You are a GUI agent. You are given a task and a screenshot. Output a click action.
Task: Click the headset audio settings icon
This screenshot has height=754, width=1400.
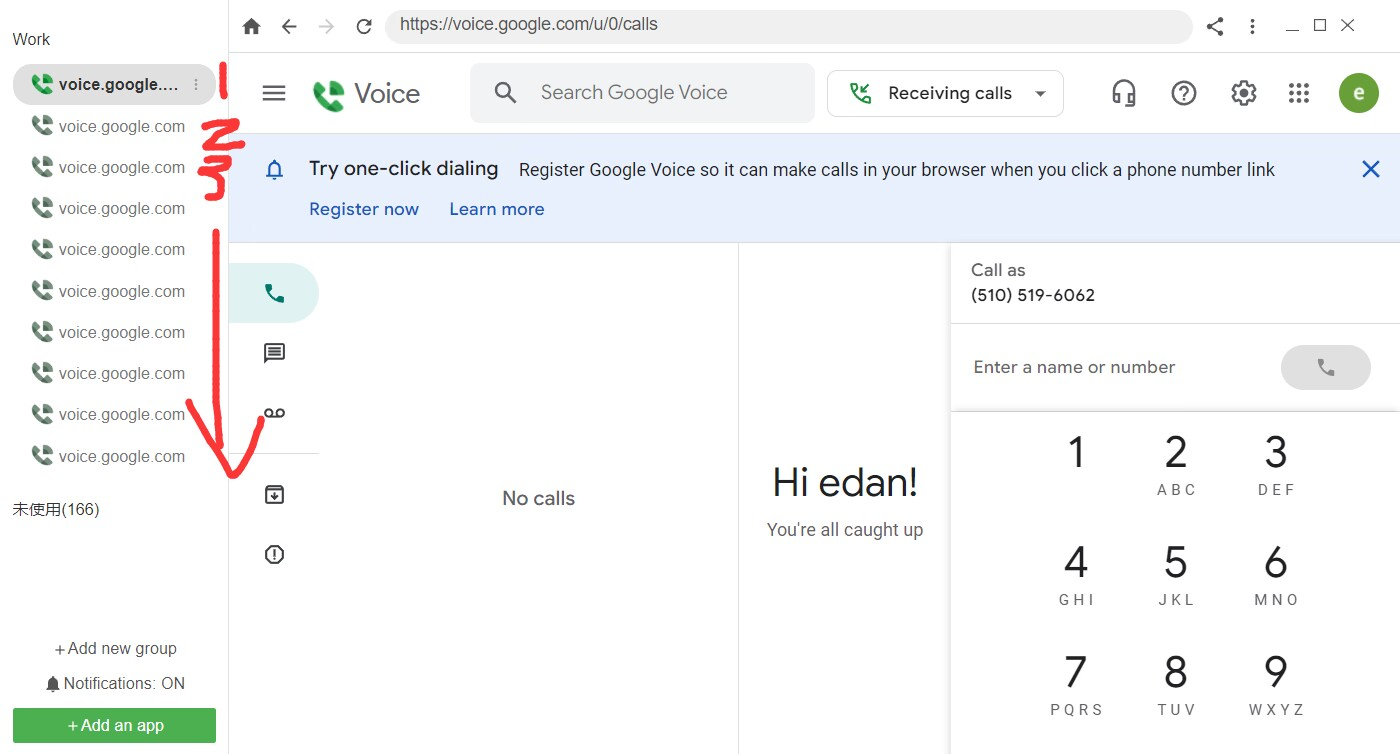(1124, 93)
